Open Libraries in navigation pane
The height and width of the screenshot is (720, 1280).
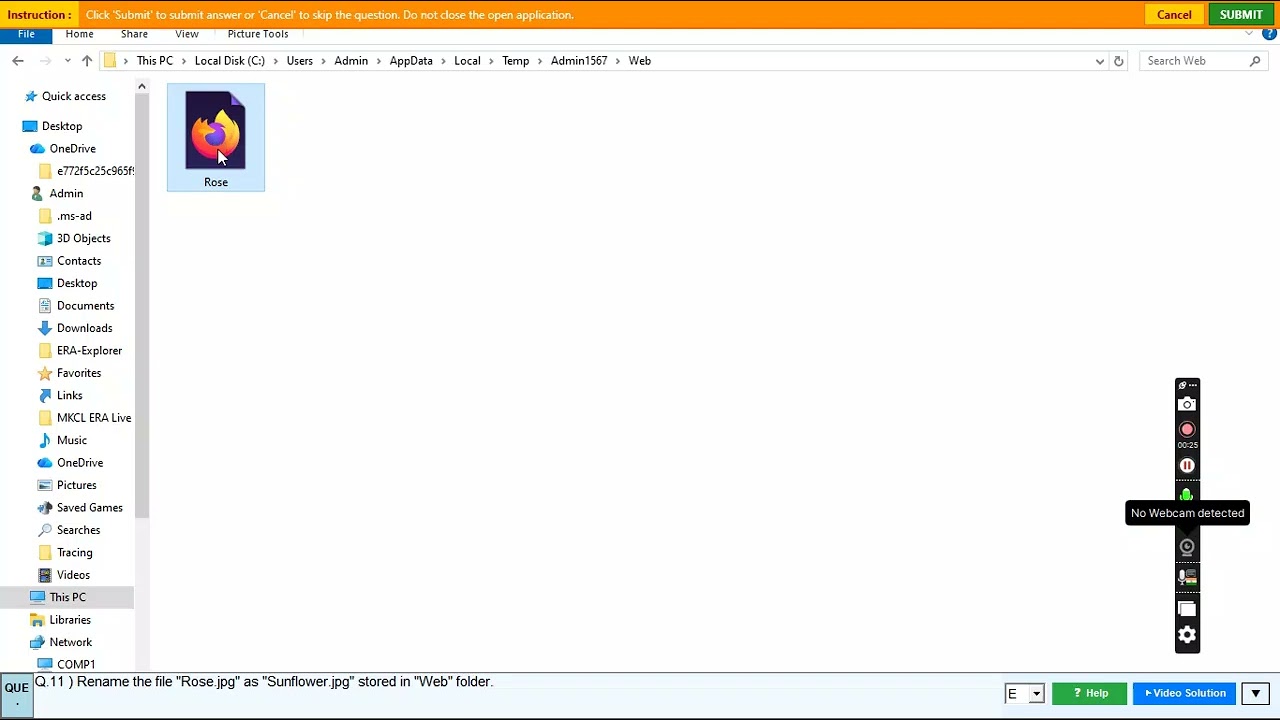70,620
